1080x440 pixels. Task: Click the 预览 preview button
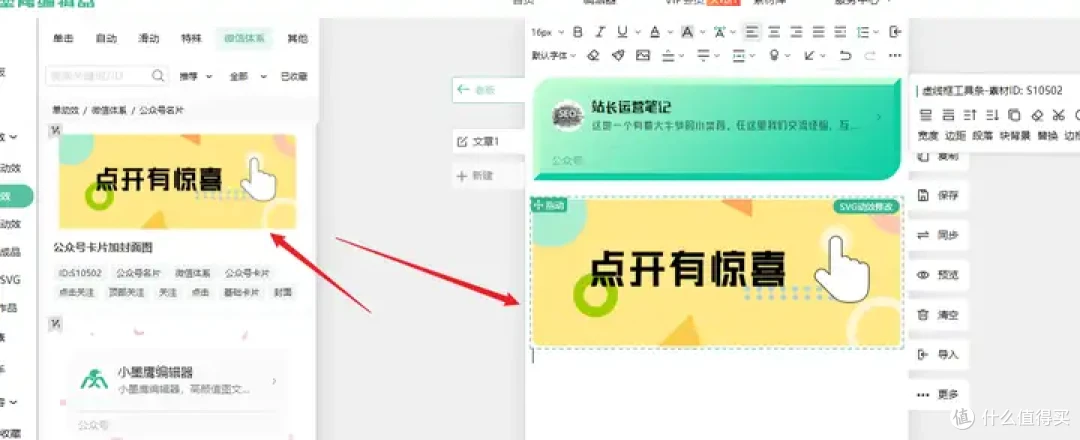tap(940, 275)
